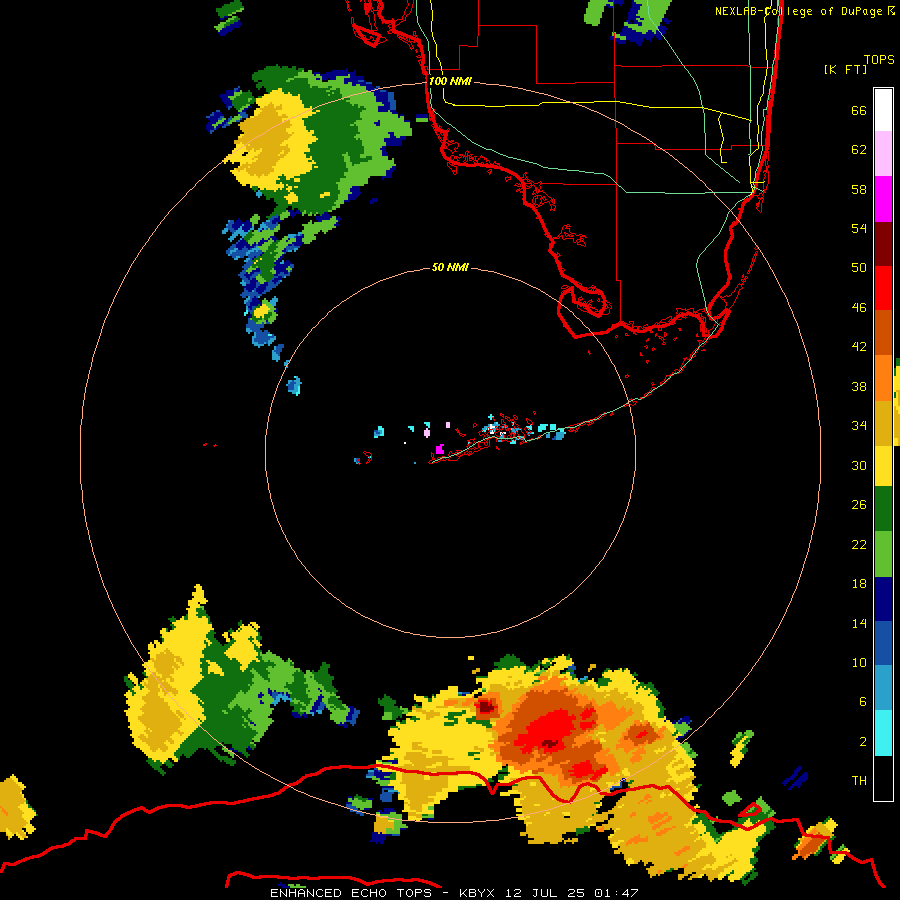Click the "2" legend value
Viewport: 900px width, 900px height.
tap(863, 742)
